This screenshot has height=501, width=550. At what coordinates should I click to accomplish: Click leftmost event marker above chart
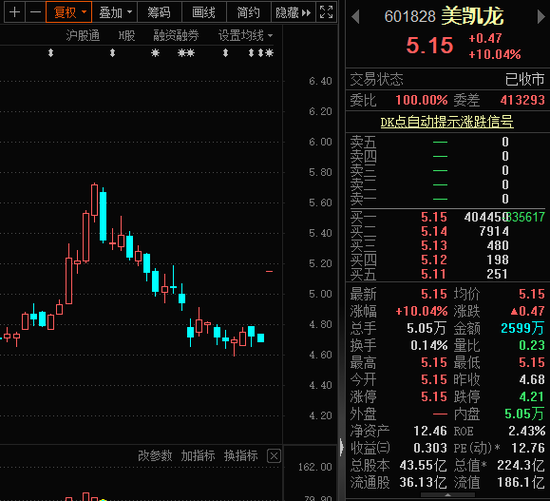51,53
